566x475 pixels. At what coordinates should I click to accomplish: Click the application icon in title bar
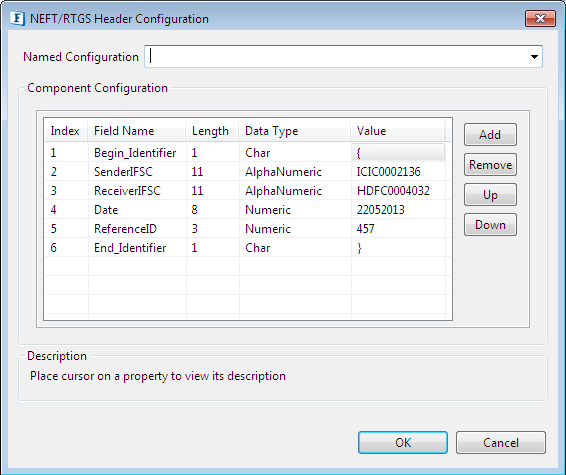tap(17, 18)
